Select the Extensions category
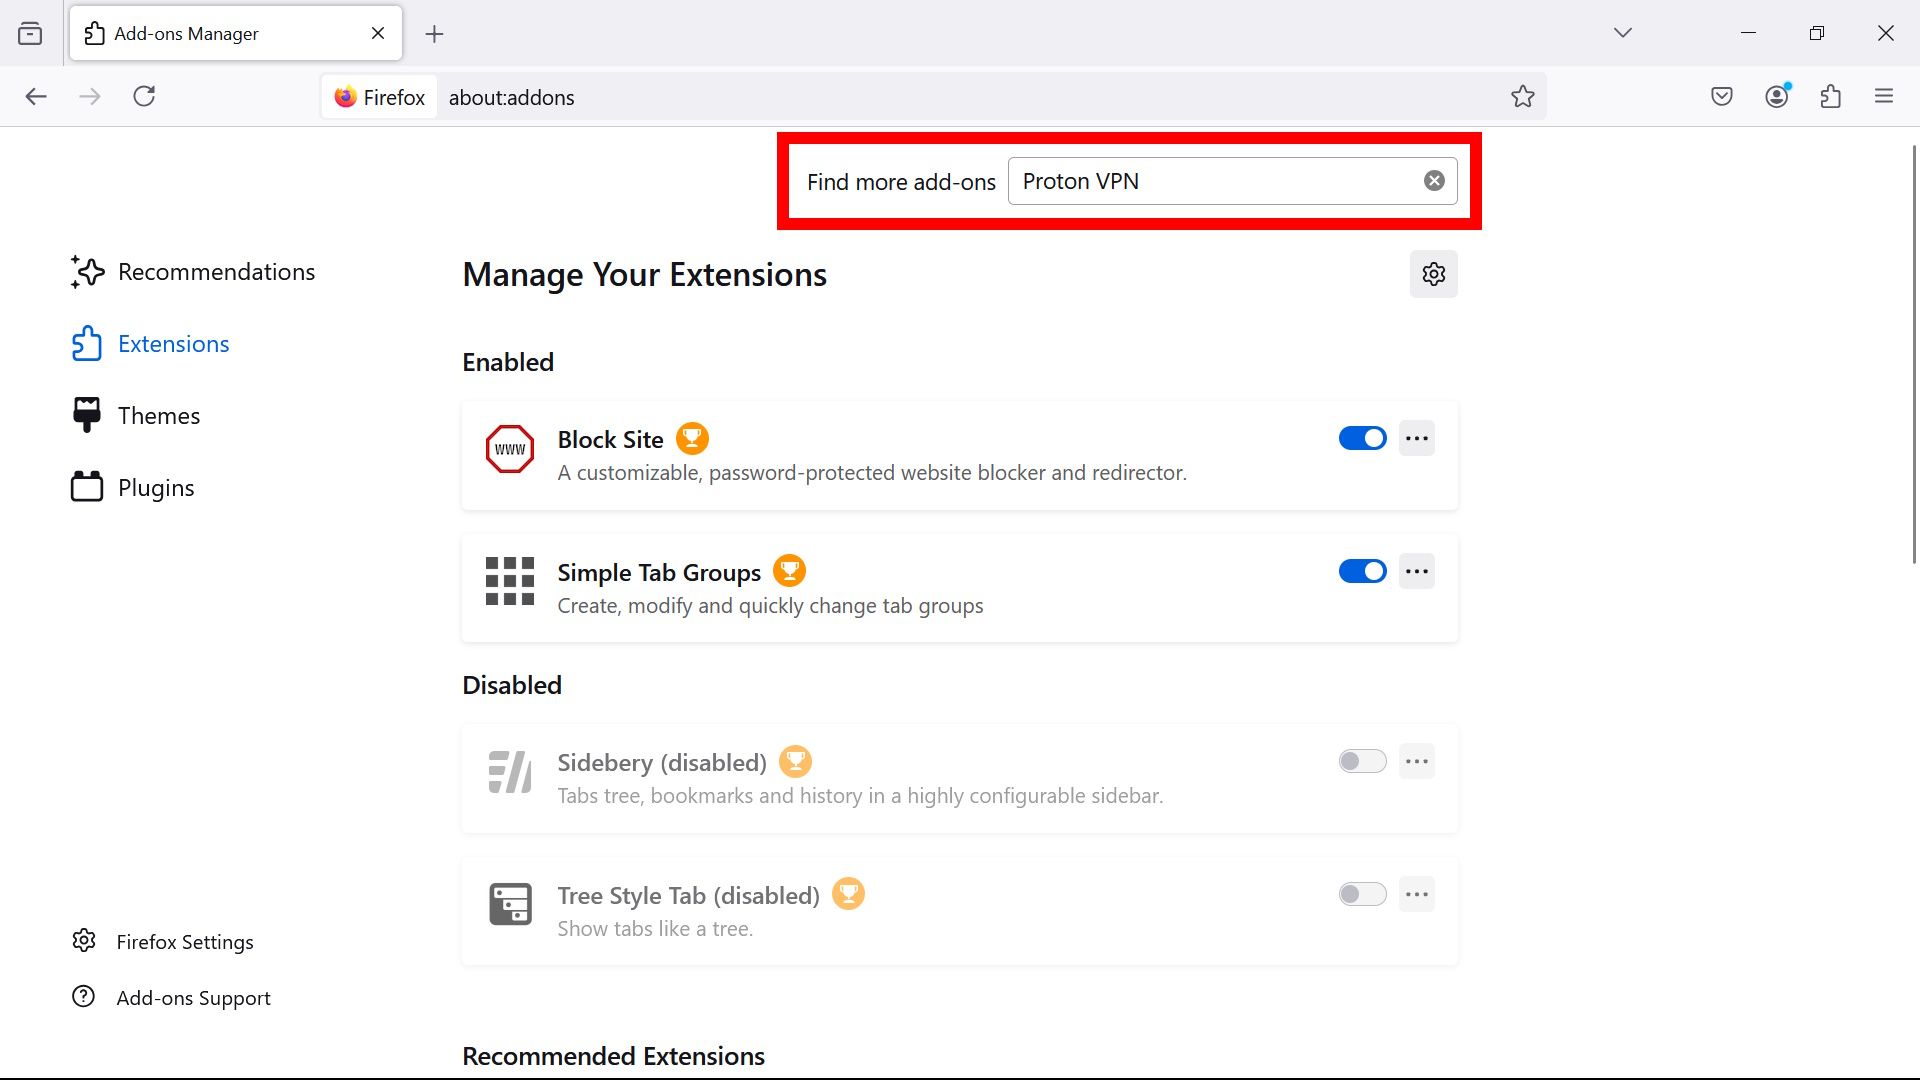This screenshot has width=1920, height=1080. point(150,344)
